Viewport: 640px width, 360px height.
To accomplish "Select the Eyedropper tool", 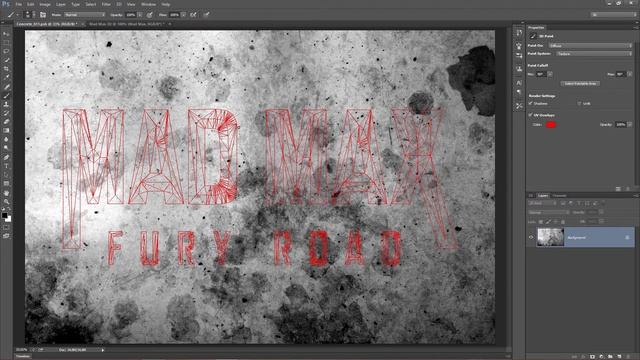I will 6,78.
